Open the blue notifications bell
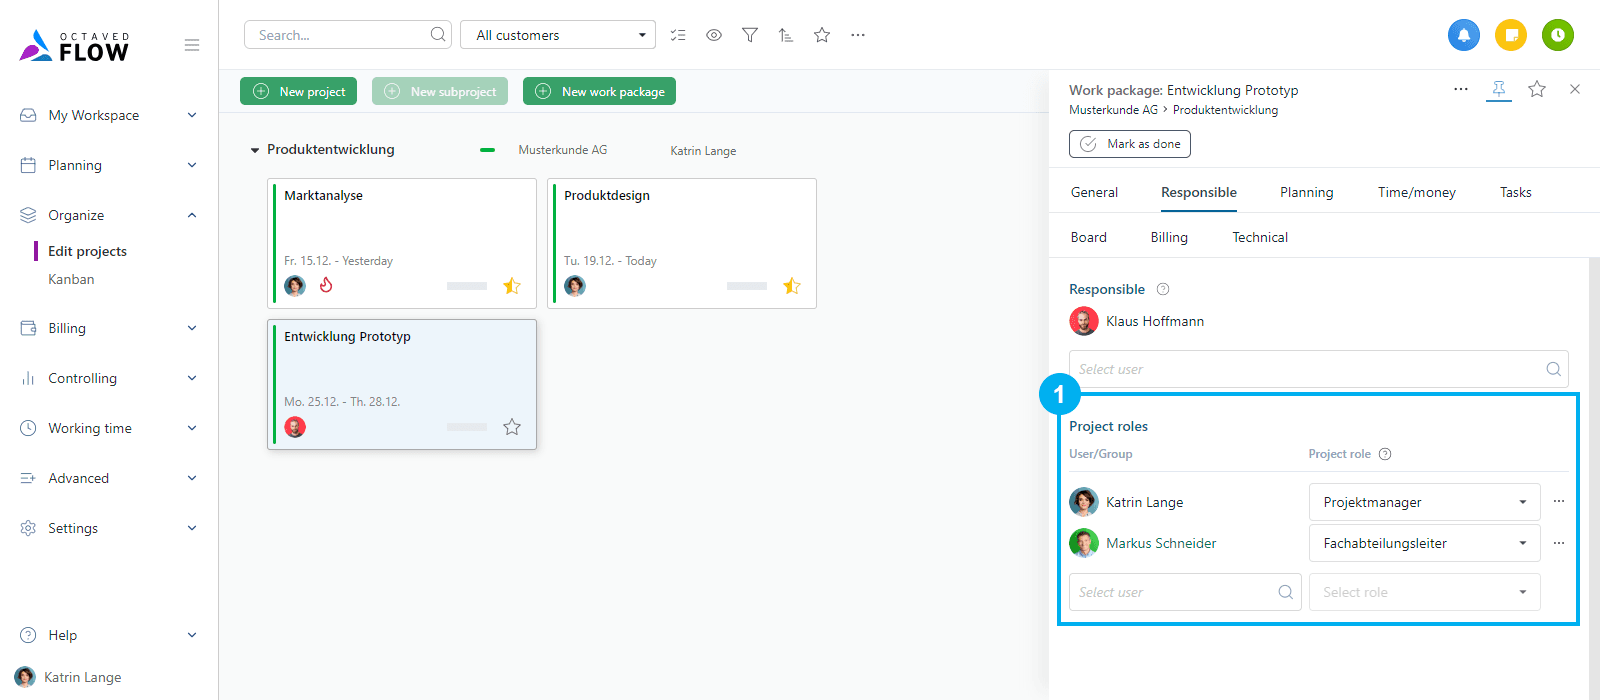 [x=1463, y=35]
